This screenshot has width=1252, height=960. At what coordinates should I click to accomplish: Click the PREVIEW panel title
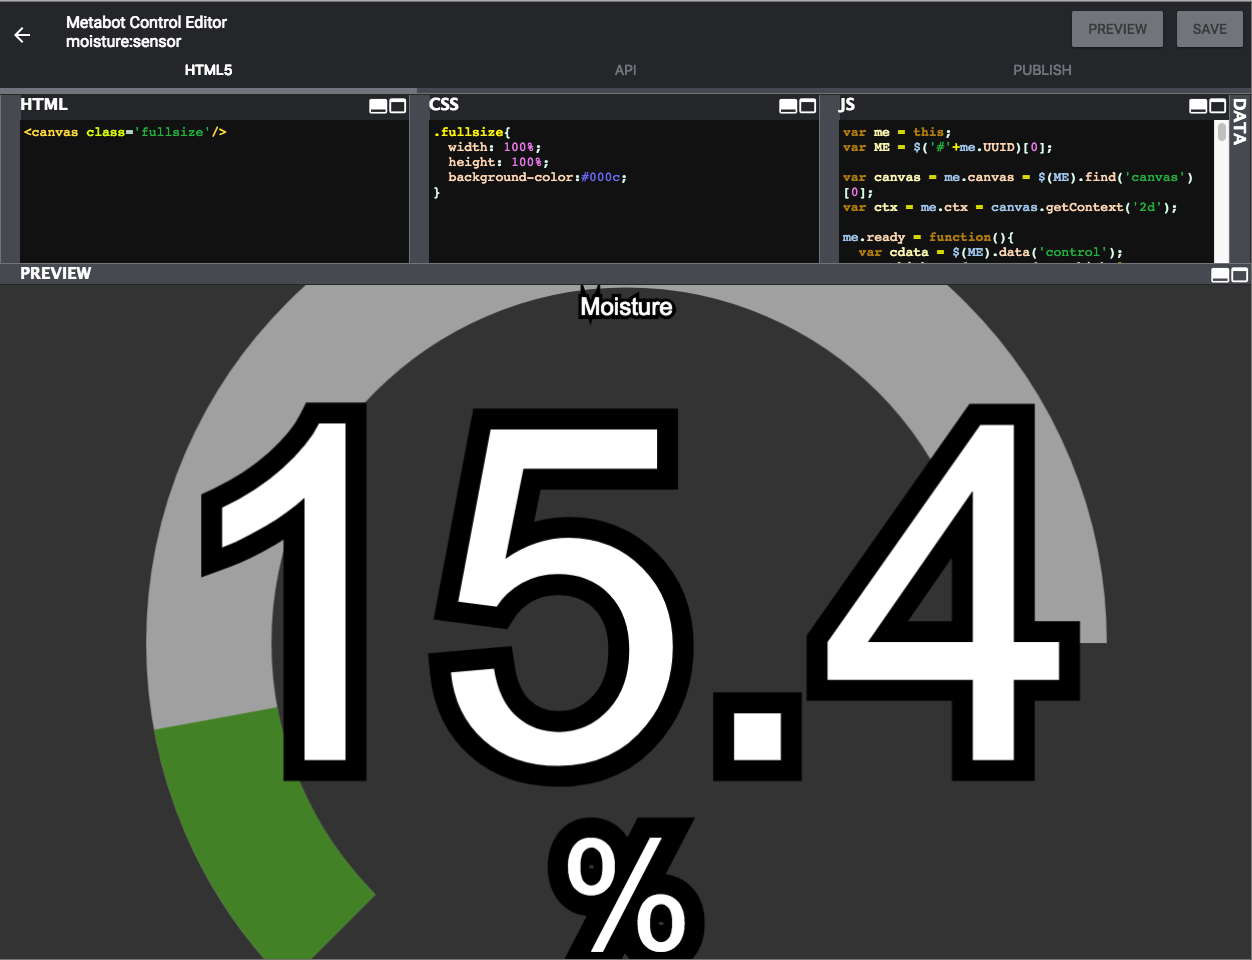pyautogui.click(x=56, y=273)
